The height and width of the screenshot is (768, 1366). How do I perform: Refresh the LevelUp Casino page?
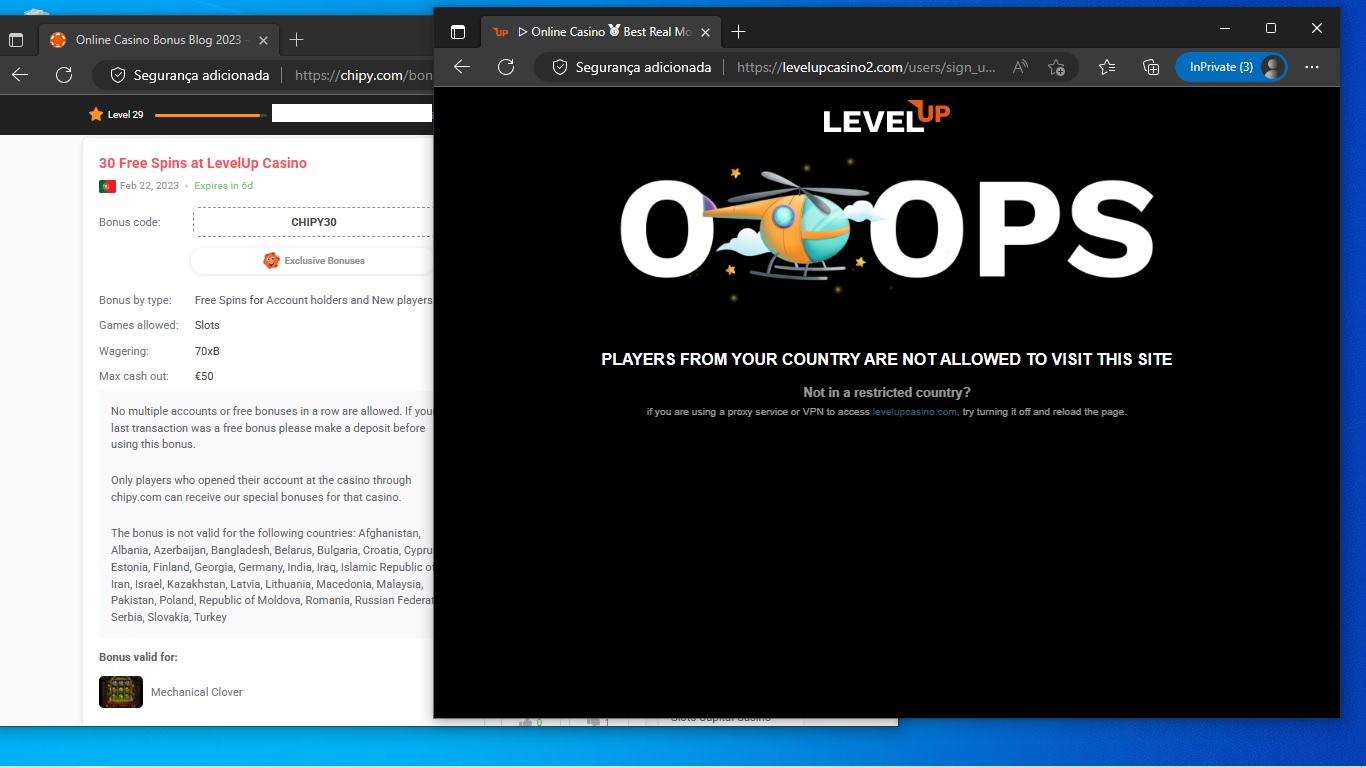pos(506,67)
